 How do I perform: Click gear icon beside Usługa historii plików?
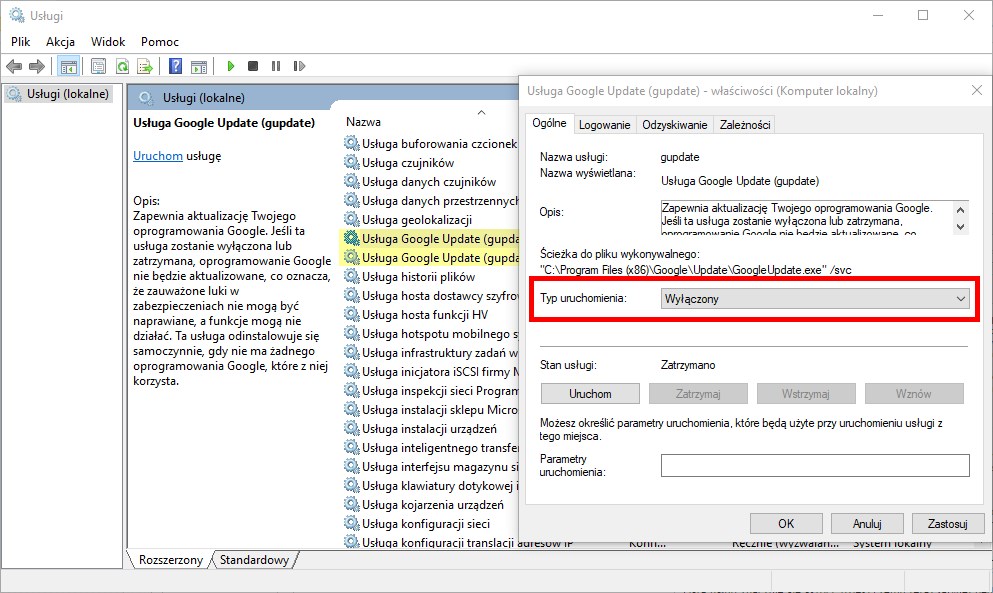tap(351, 277)
